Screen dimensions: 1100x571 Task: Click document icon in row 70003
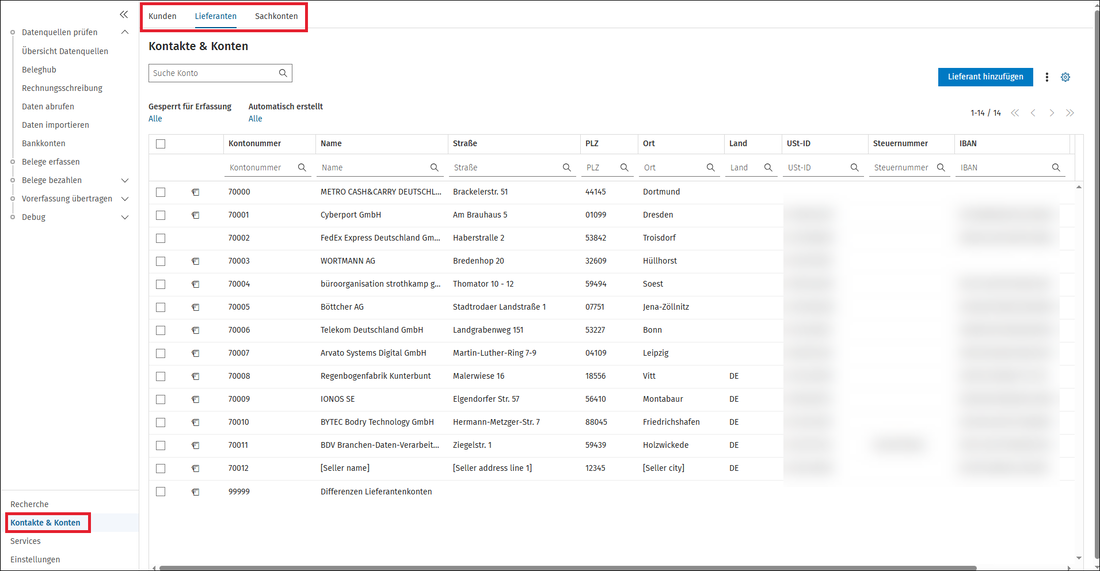coord(196,261)
